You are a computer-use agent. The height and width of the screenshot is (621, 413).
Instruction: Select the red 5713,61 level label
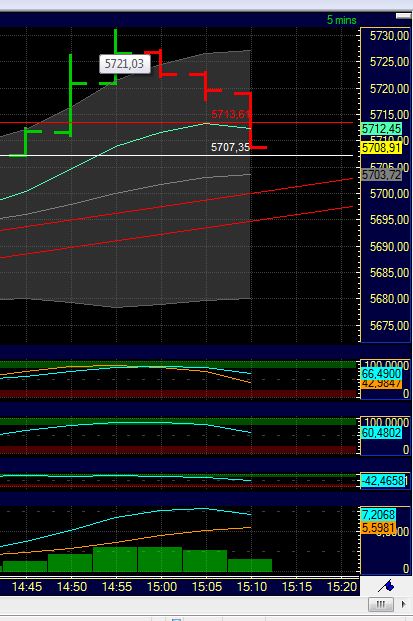pos(230,114)
